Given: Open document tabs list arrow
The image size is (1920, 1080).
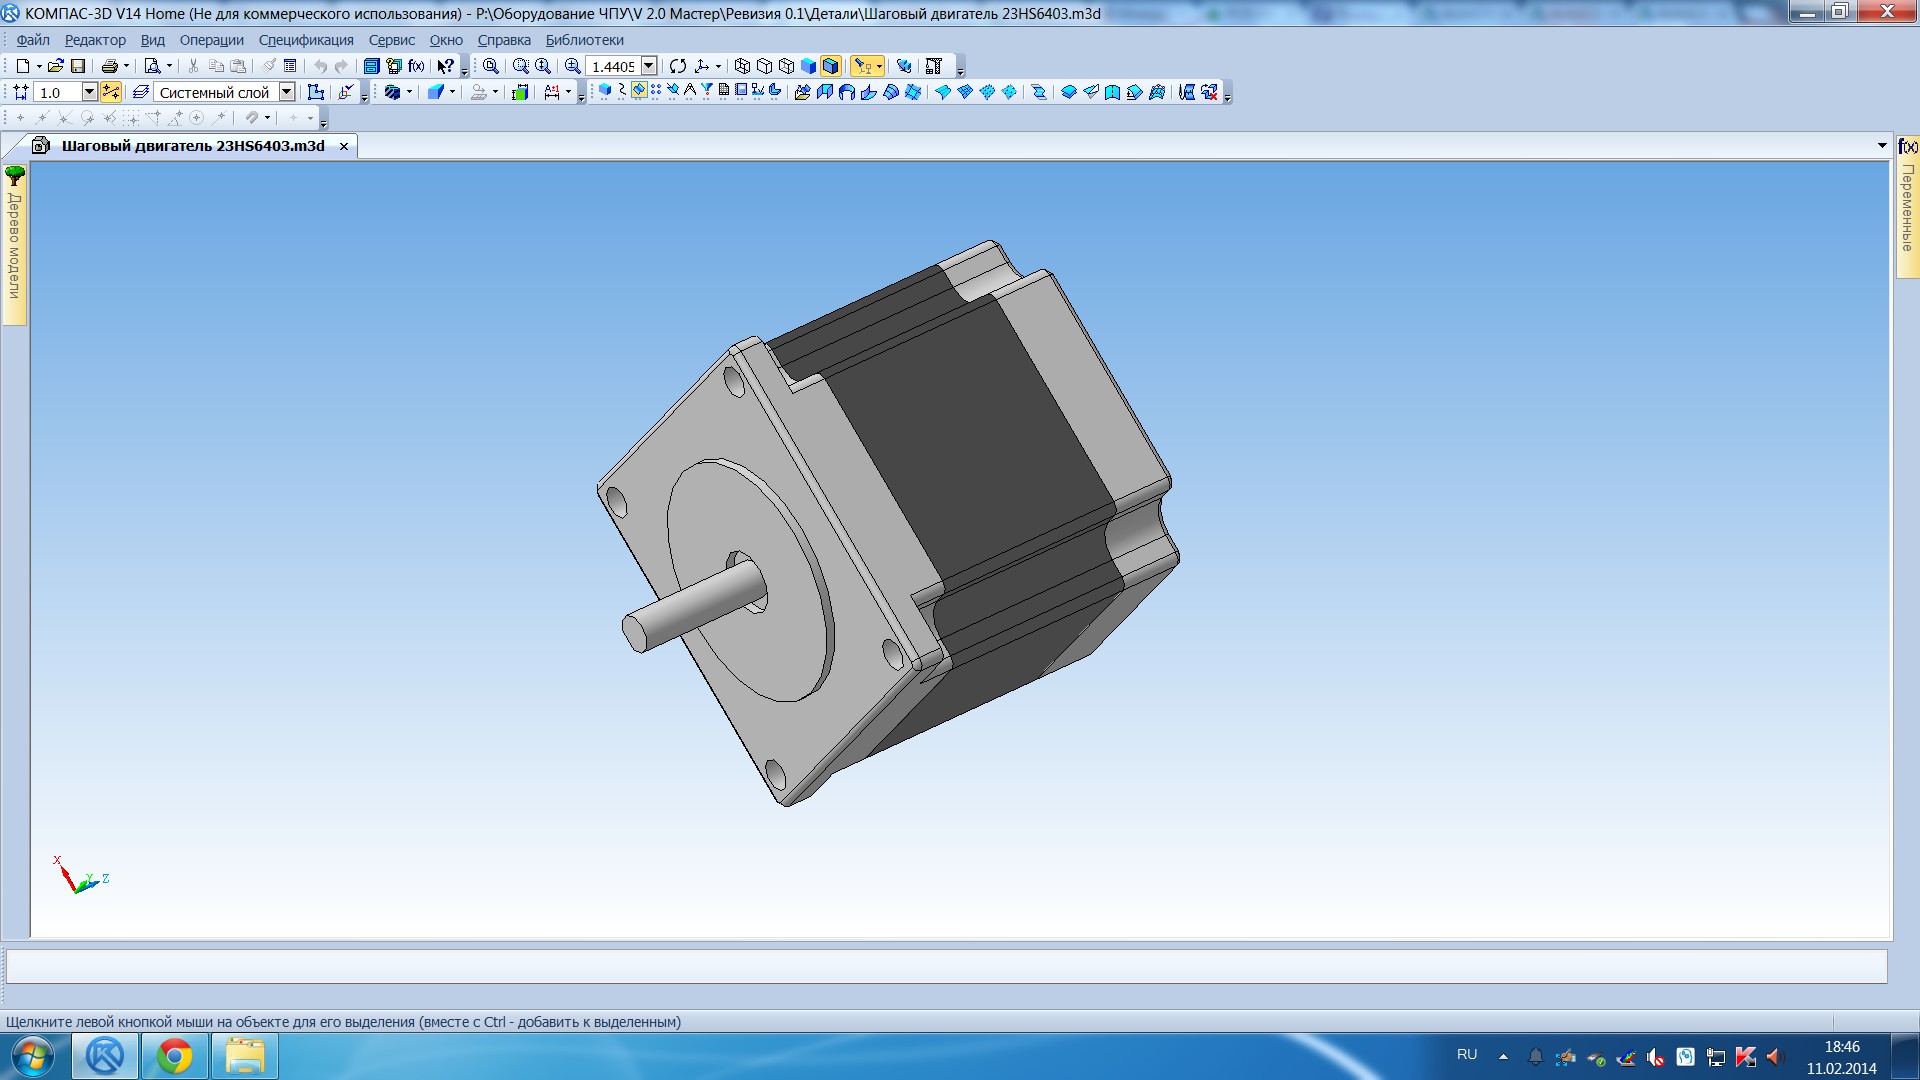Looking at the screenshot, I should pyautogui.click(x=1883, y=146).
